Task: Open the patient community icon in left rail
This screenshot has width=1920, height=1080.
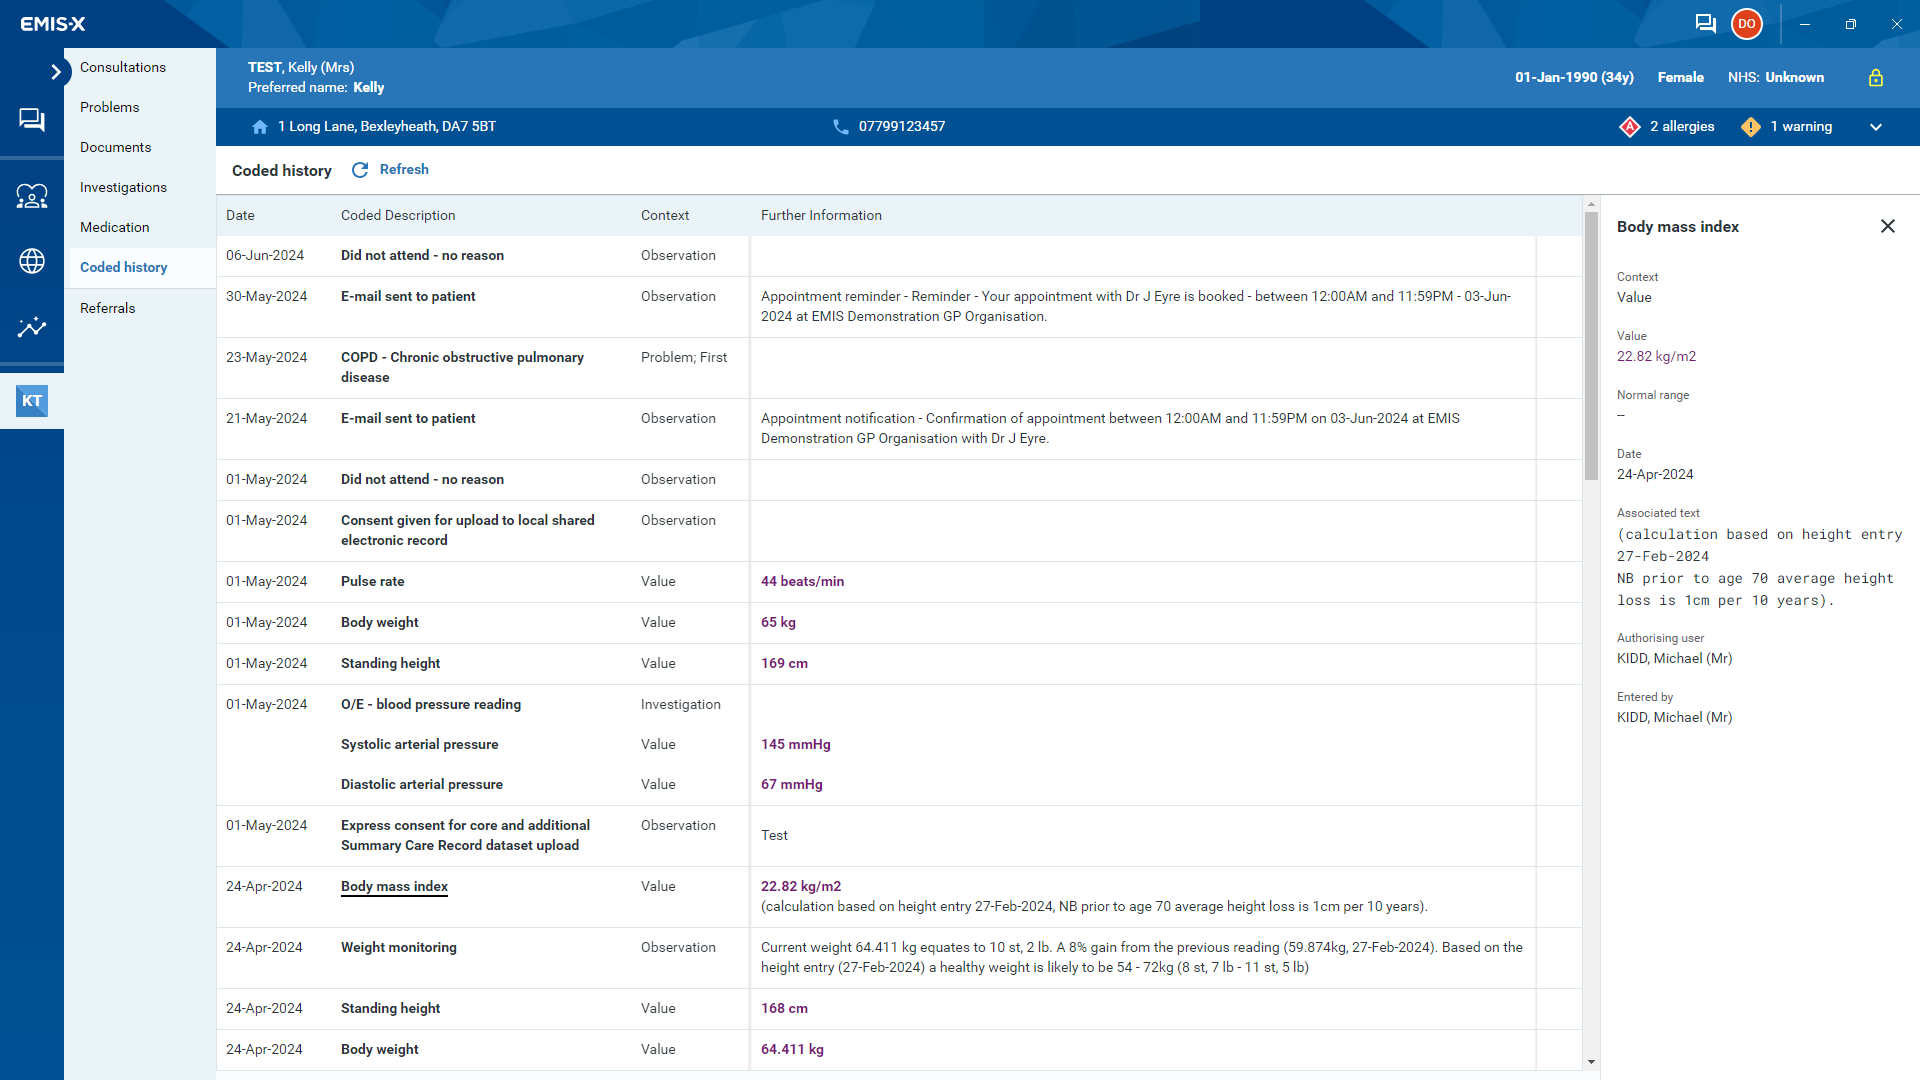Action: [x=32, y=196]
